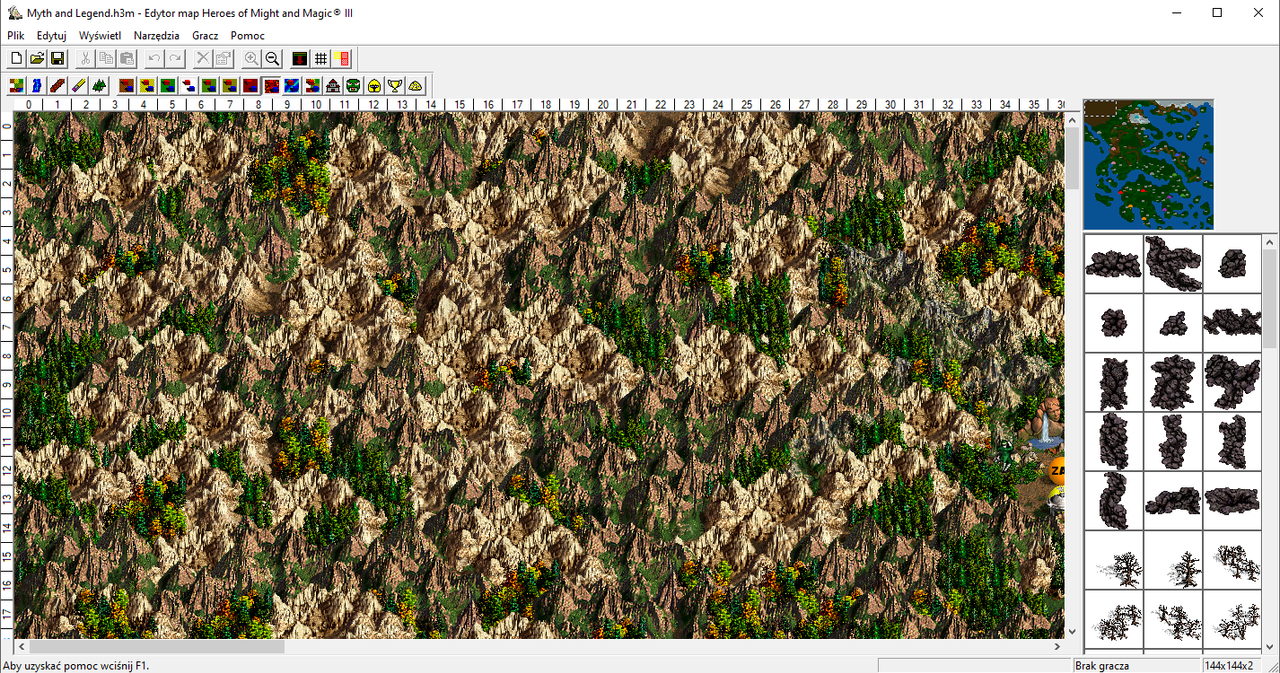Zoom out with magnifier minus icon
The height and width of the screenshot is (673, 1280).
tap(272, 59)
